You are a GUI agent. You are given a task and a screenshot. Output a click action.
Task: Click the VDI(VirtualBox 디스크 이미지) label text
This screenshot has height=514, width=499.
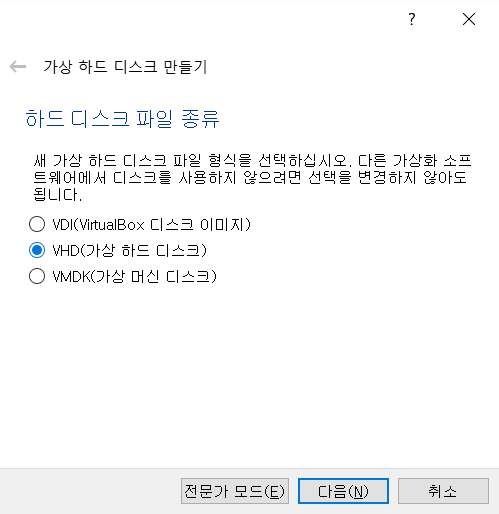click(152, 224)
